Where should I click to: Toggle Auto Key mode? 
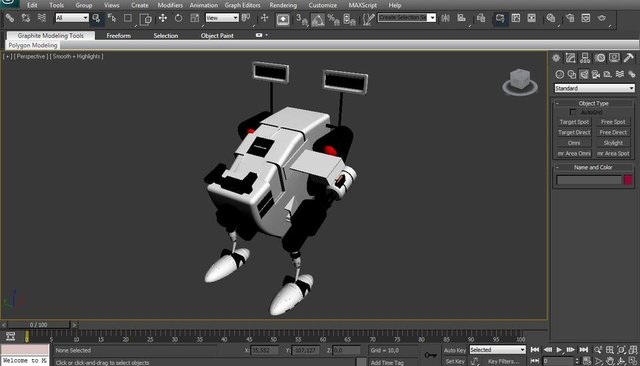455,350
